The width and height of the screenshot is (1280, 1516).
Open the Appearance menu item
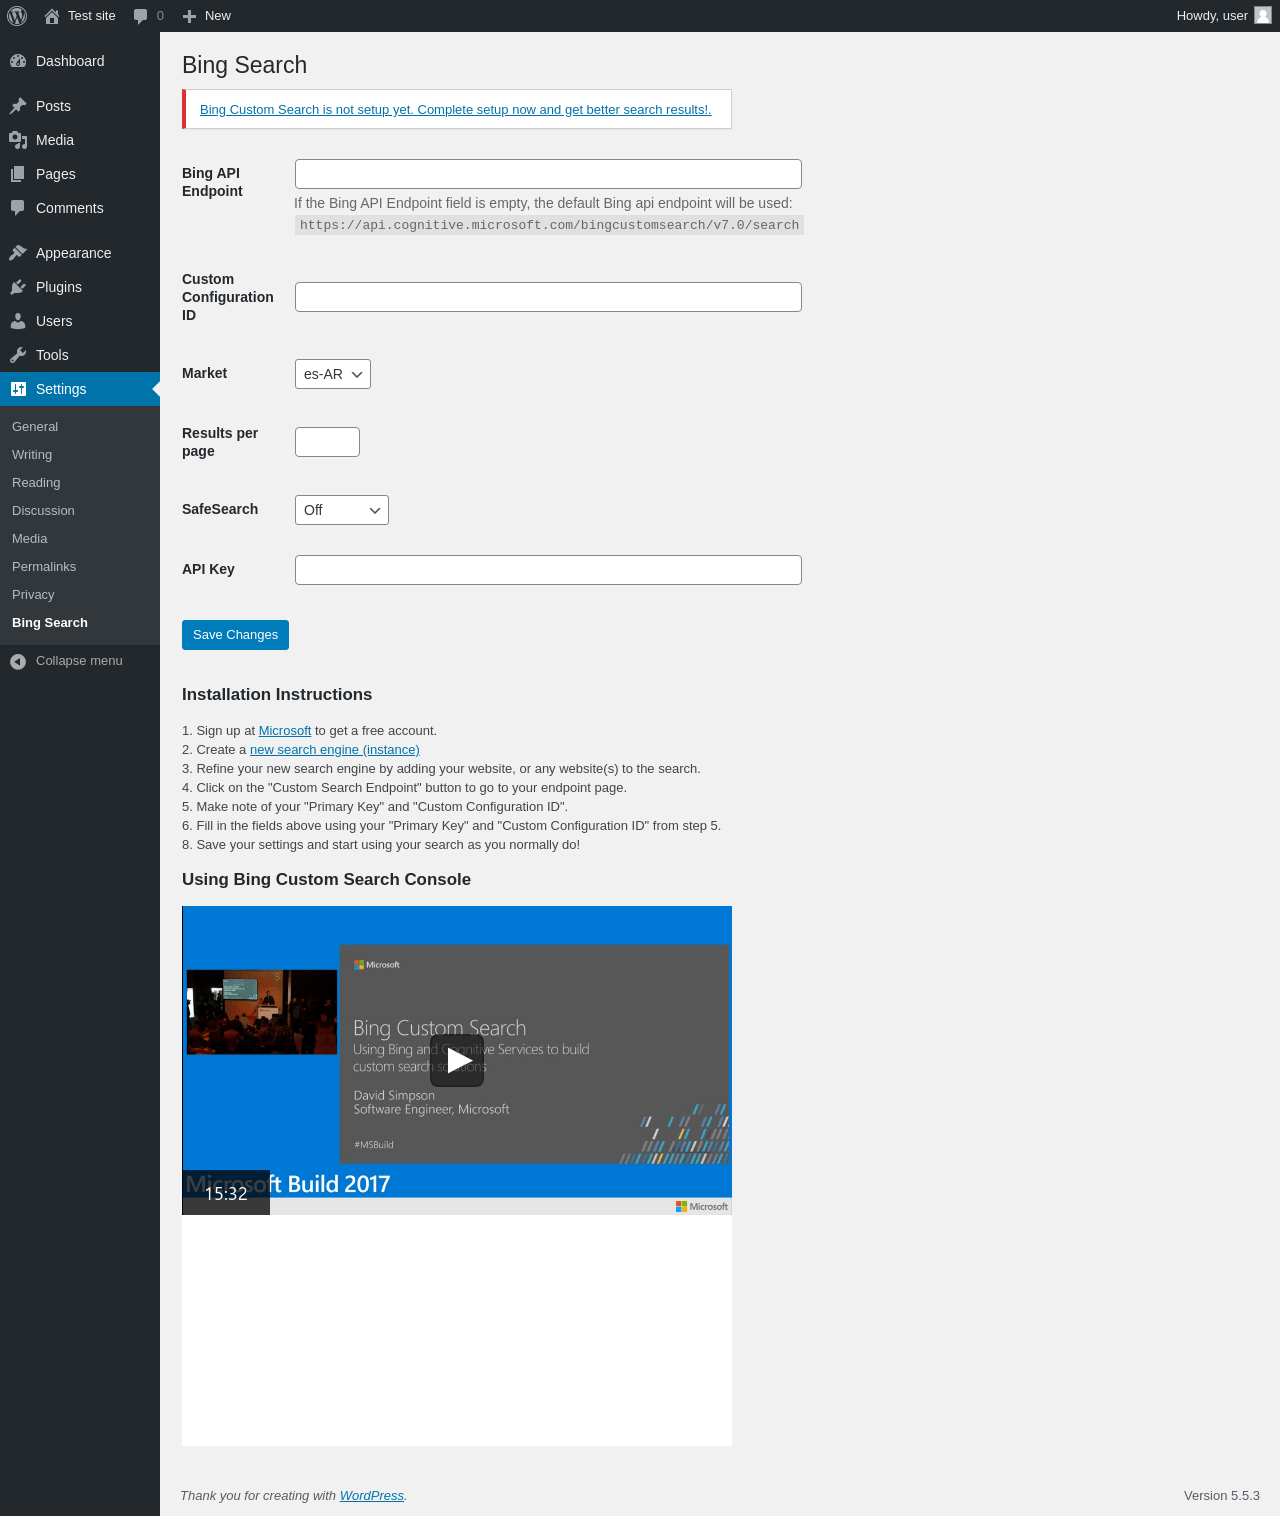click(x=80, y=253)
